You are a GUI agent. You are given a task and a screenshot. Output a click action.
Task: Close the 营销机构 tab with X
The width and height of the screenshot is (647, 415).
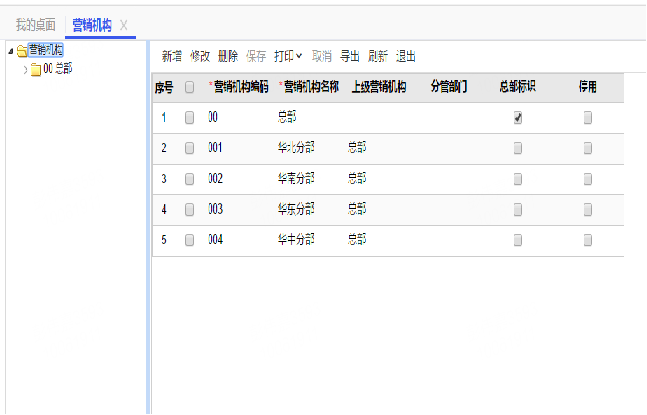tap(123, 24)
